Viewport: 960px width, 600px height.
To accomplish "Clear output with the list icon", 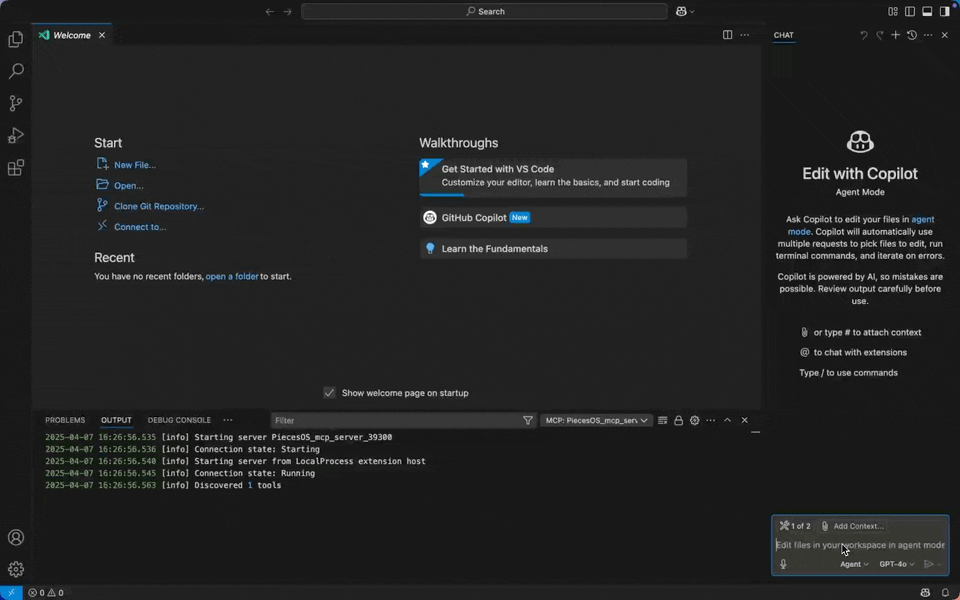I will click(x=662, y=420).
